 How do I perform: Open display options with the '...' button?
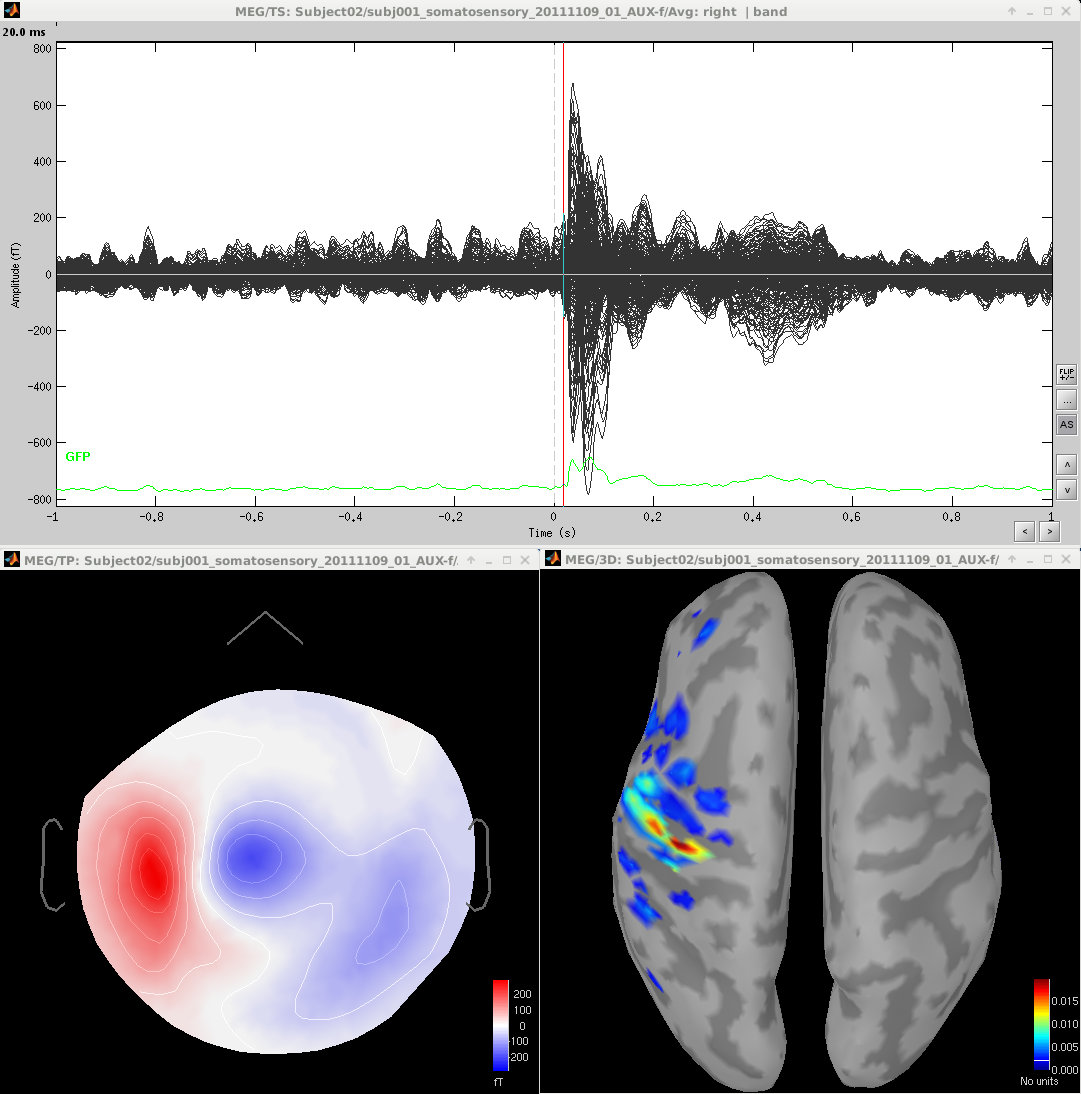[x=1067, y=400]
